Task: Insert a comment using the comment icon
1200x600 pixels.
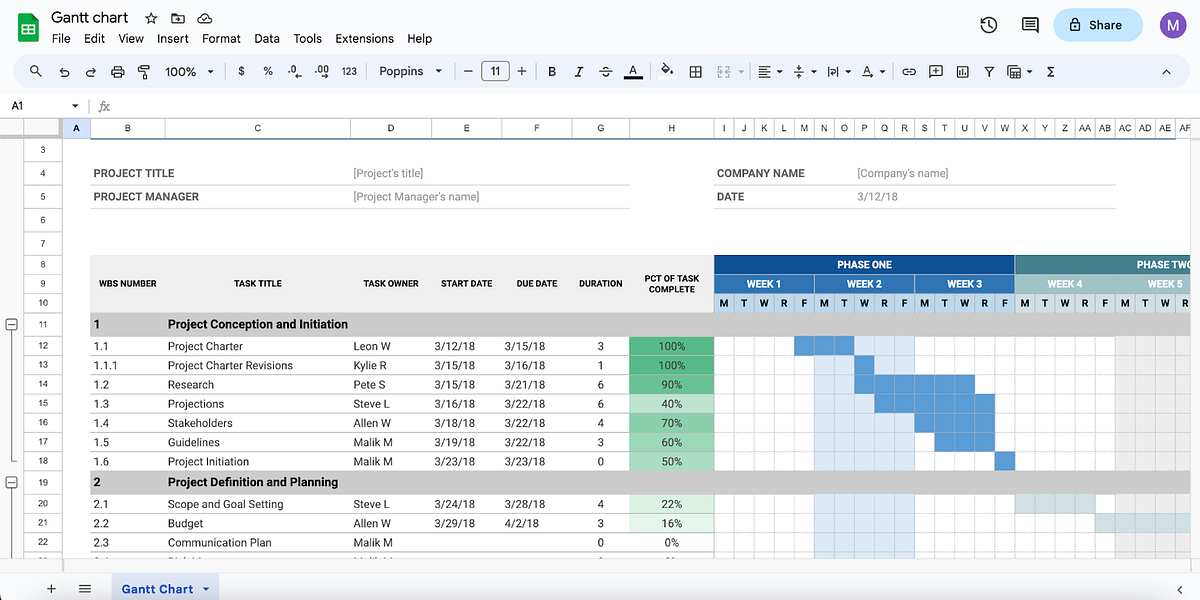Action: click(935, 71)
